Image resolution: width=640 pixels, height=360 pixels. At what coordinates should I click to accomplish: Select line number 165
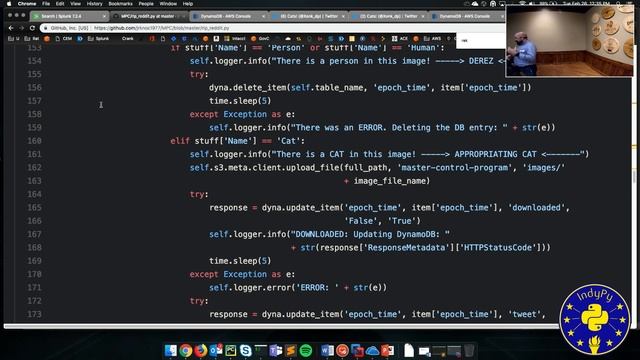[34, 207]
